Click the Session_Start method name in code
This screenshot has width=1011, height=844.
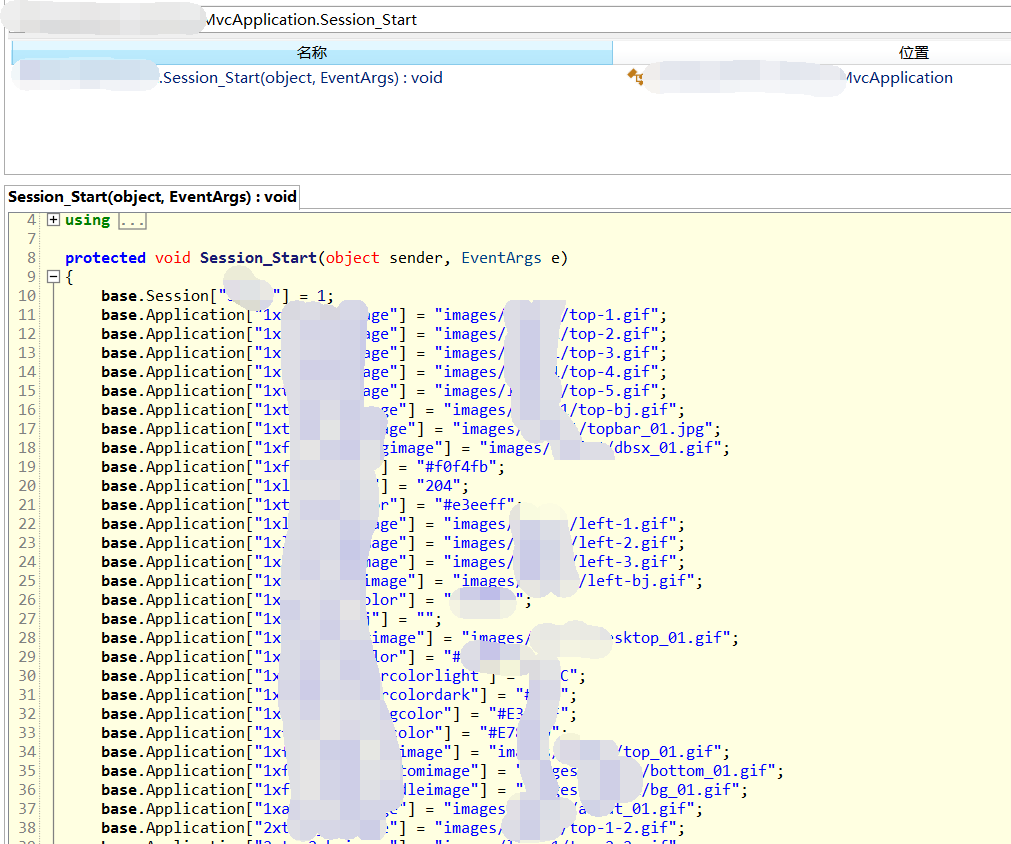point(259,258)
